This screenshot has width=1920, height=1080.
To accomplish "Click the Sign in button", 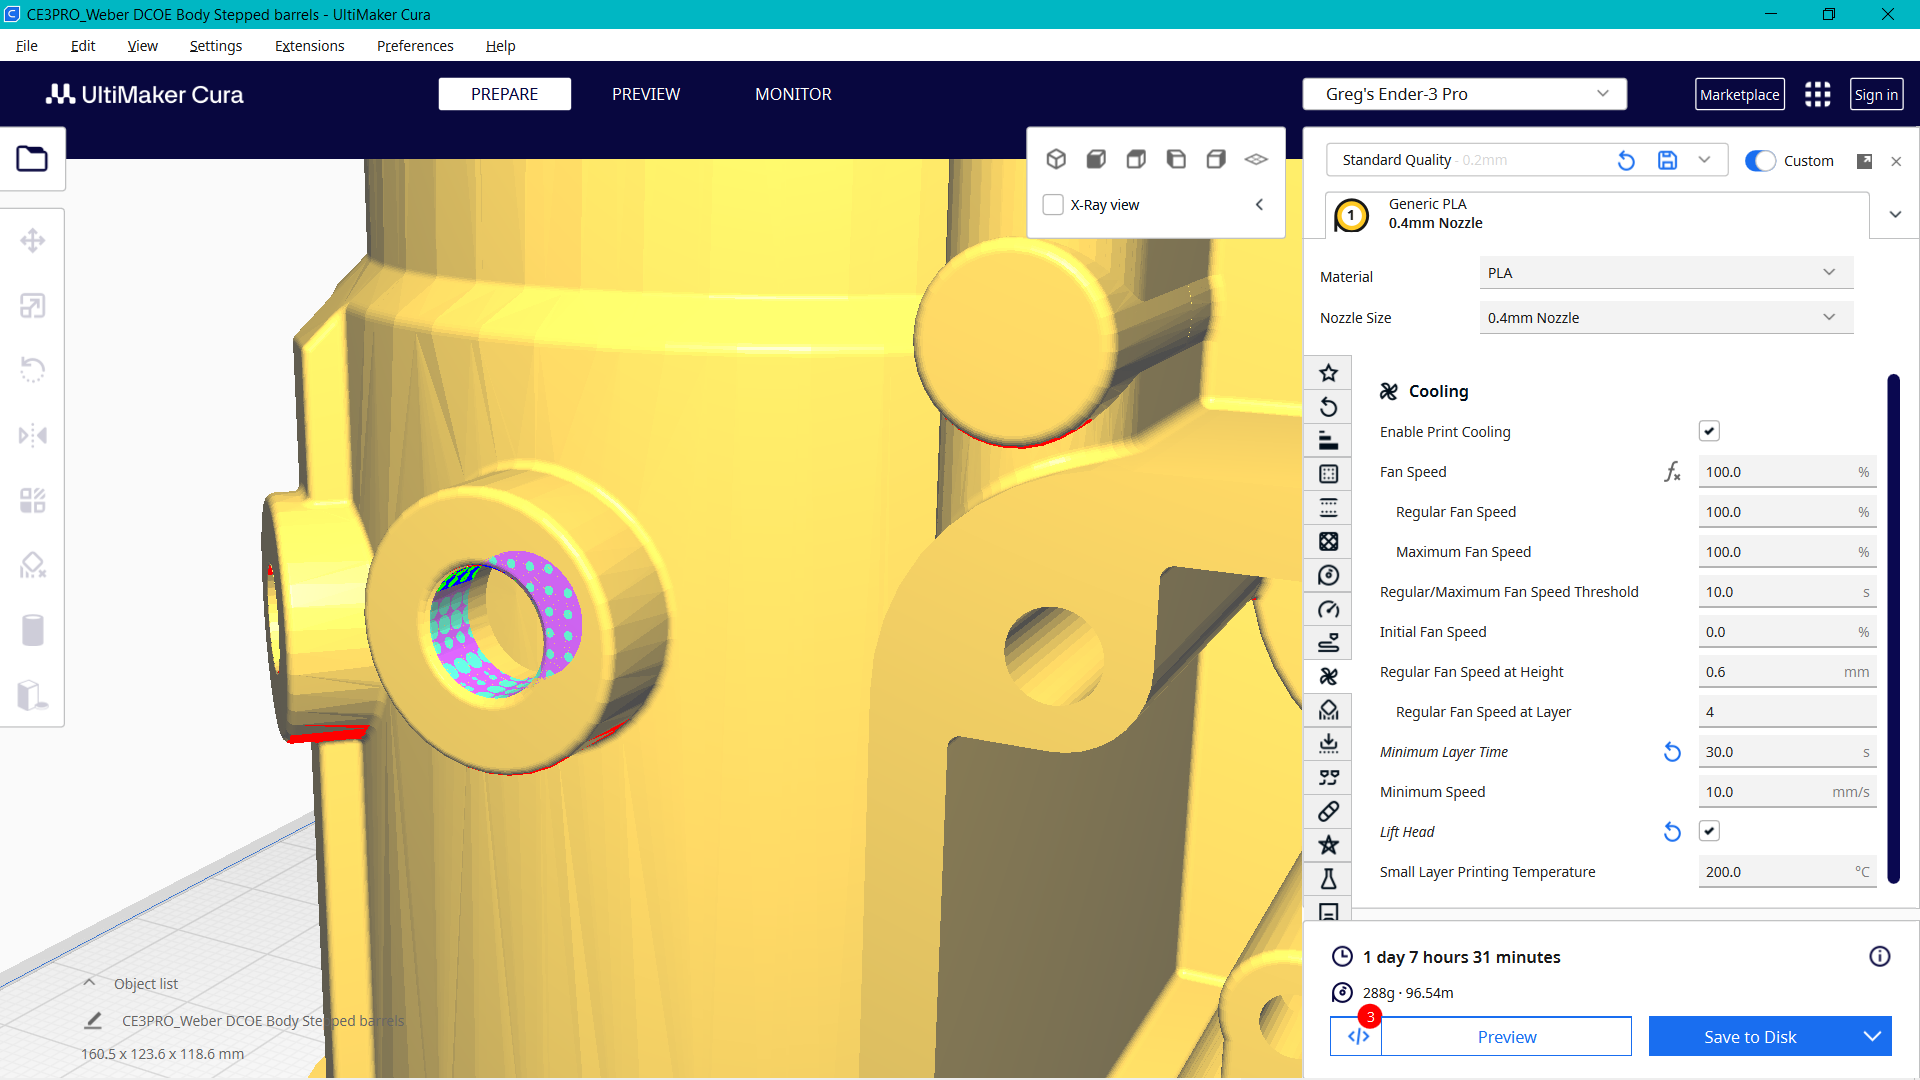I will (1876, 93).
